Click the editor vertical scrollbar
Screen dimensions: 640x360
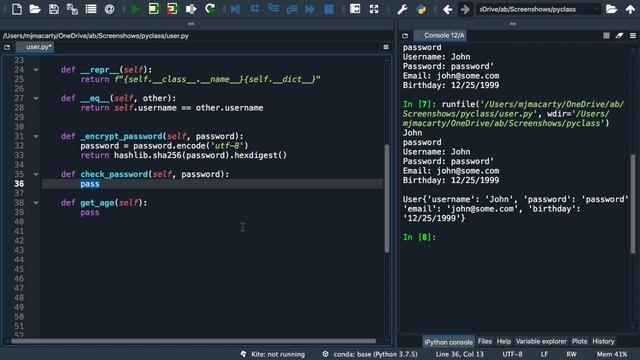coord(387,198)
